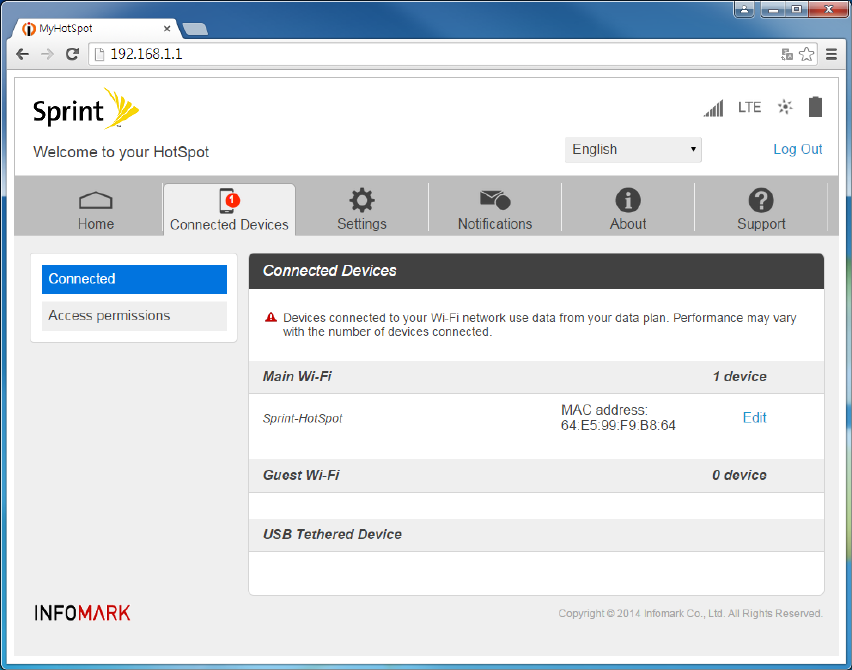Viewport: 852px width, 670px height.
Task: Click the translate page icon in the address bar
Action: coord(787,54)
